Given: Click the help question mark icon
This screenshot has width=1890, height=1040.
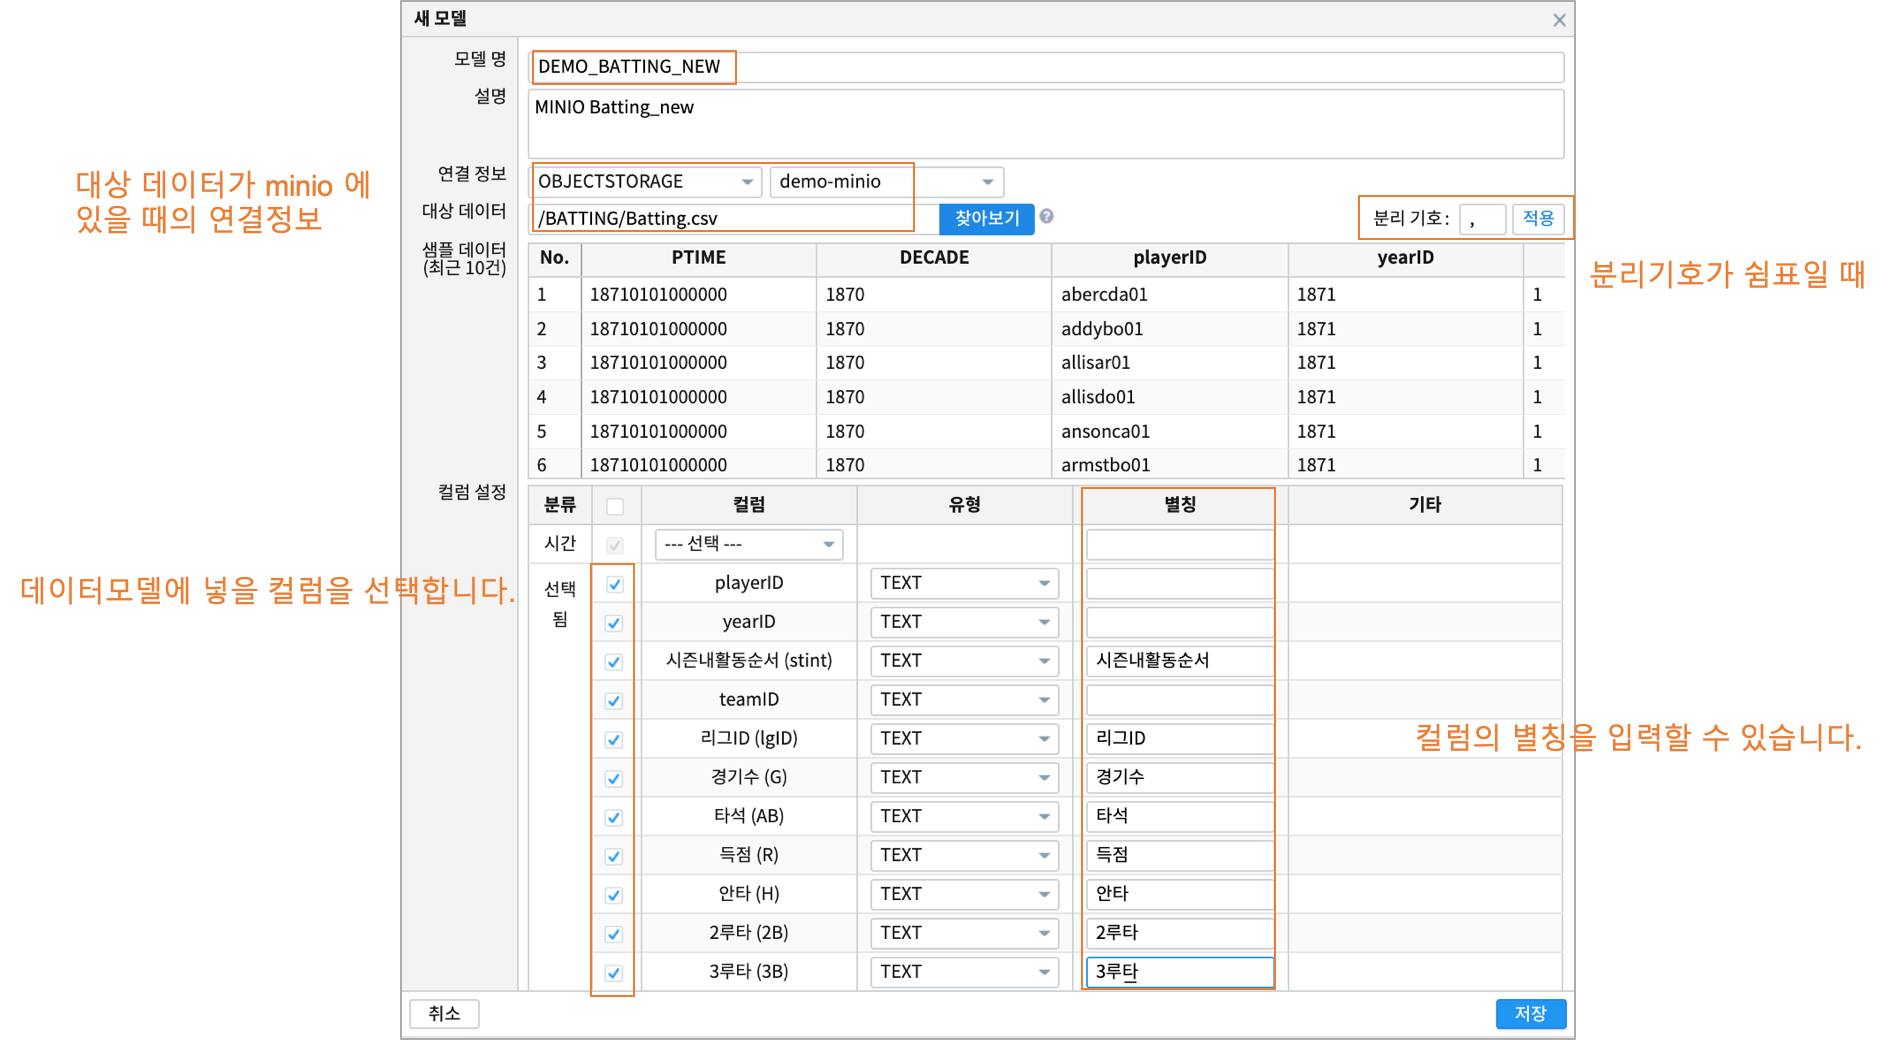Looking at the screenshot, I should [x=1046, y=216].
